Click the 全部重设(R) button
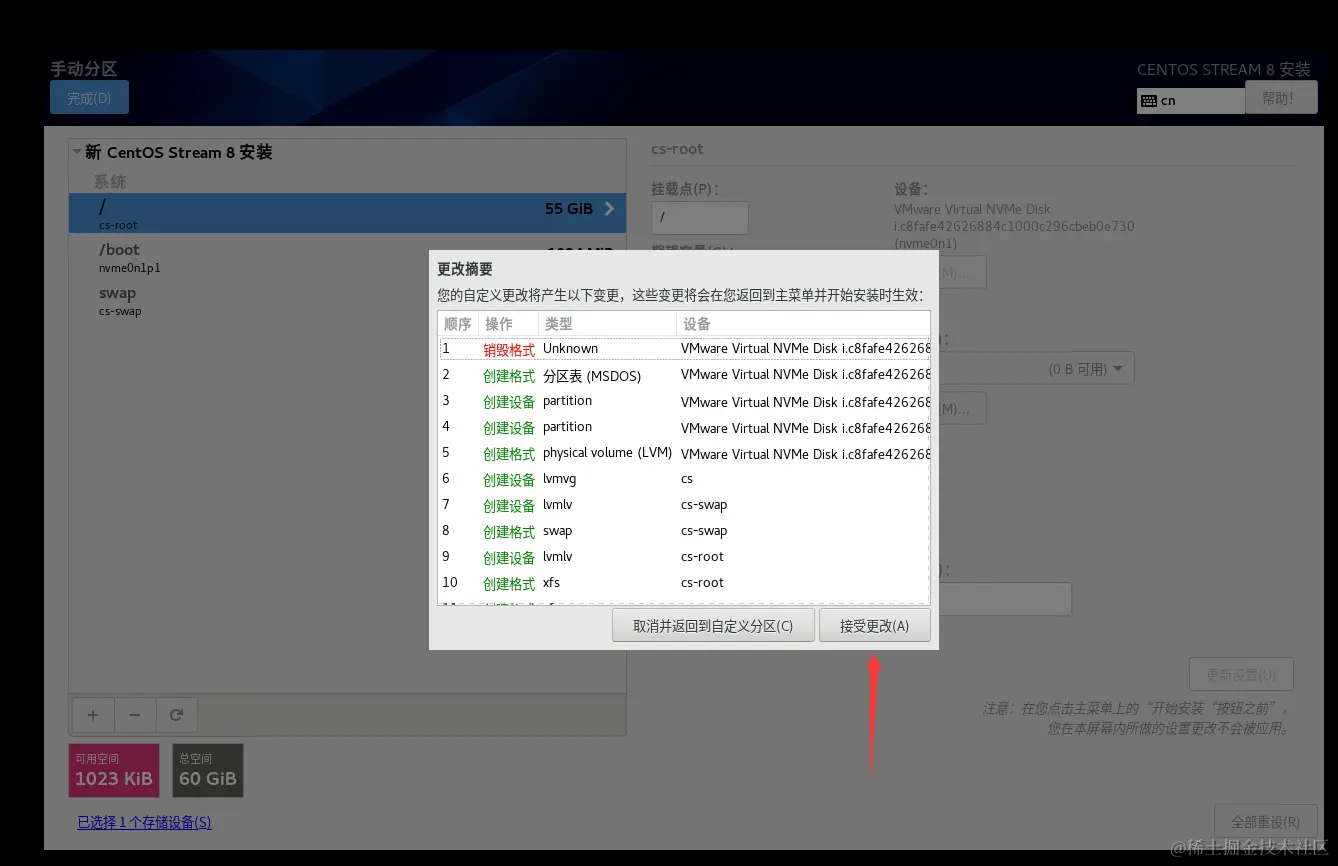 [x=1265, y=820]
